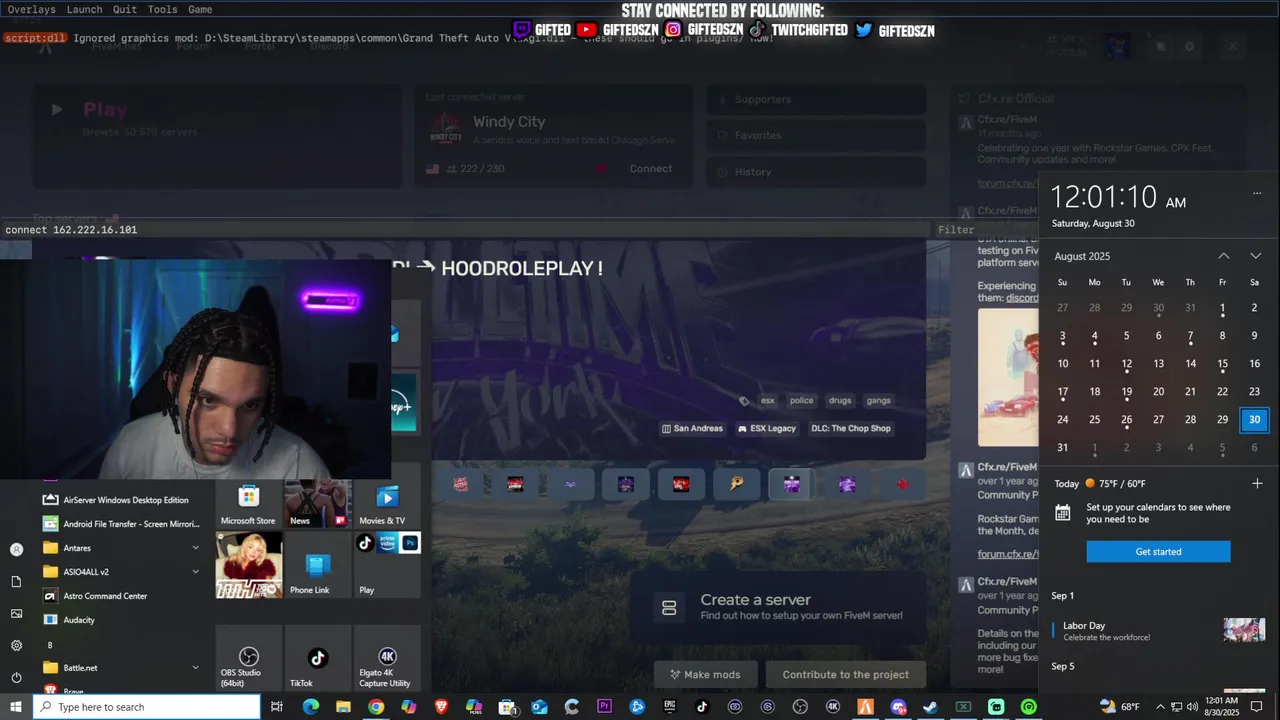Open Google Chrome from the taskbar
The image size is (1280, 720).
(x=376, y=707)
